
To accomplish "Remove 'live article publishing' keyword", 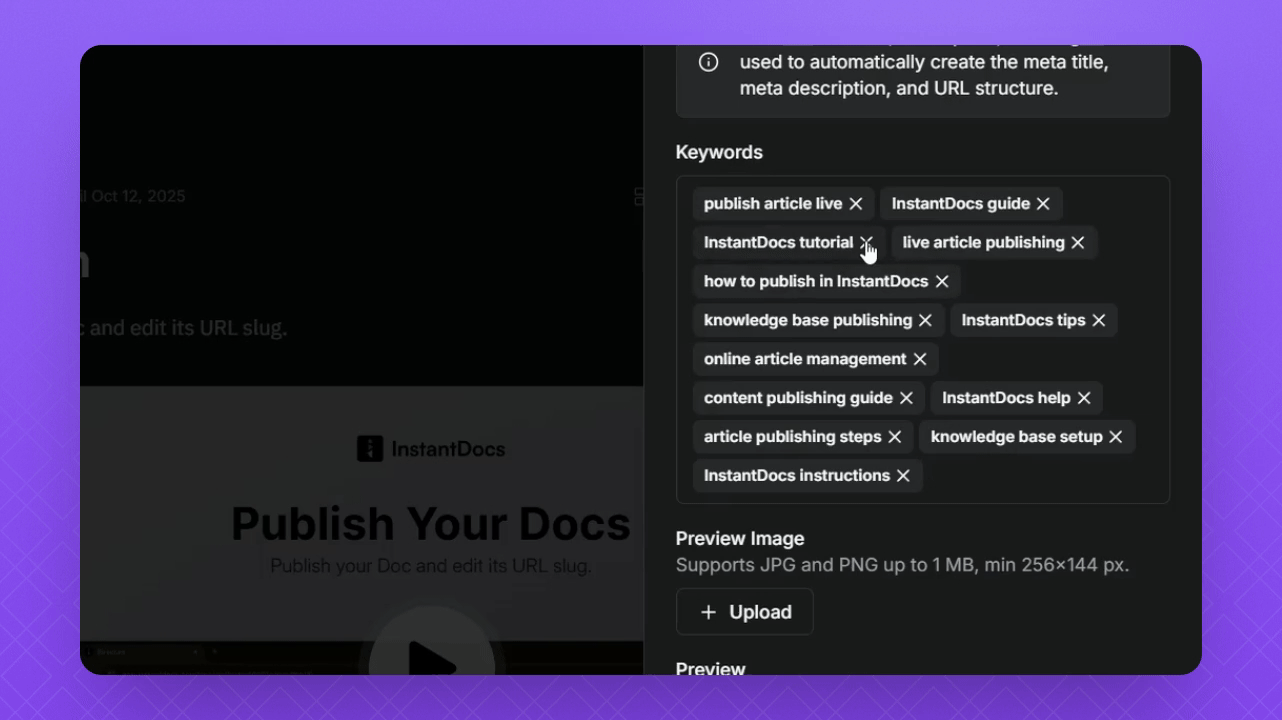I will 1078,243.
